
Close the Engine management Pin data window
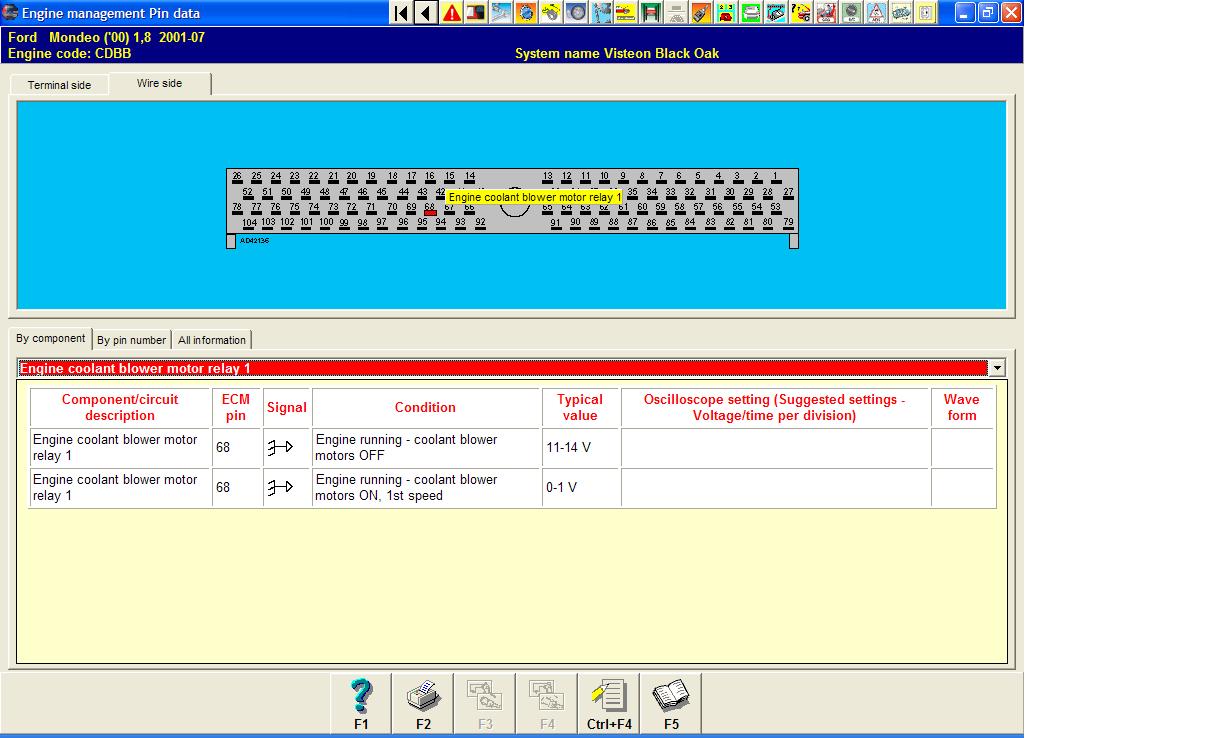click(x=1011, y=13)
